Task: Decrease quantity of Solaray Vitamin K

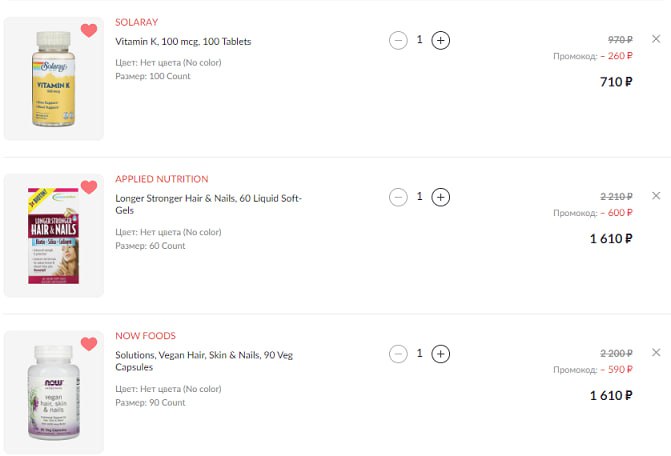Action: (398, 41)
